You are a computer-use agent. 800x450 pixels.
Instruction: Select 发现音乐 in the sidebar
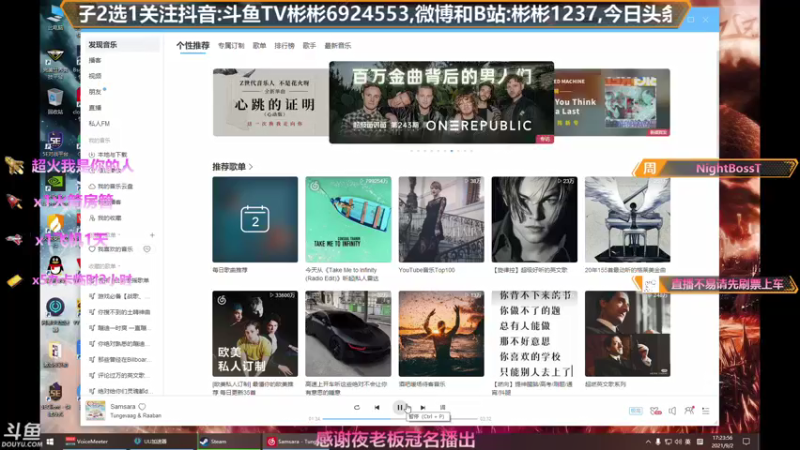pyautogui.click(x=120, y=45)
